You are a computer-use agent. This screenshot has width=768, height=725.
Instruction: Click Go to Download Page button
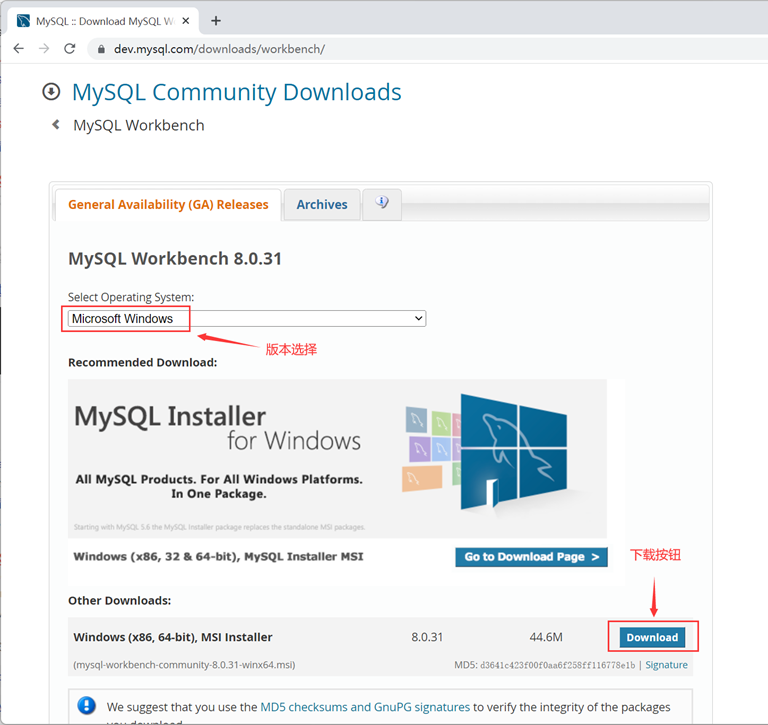531,557
